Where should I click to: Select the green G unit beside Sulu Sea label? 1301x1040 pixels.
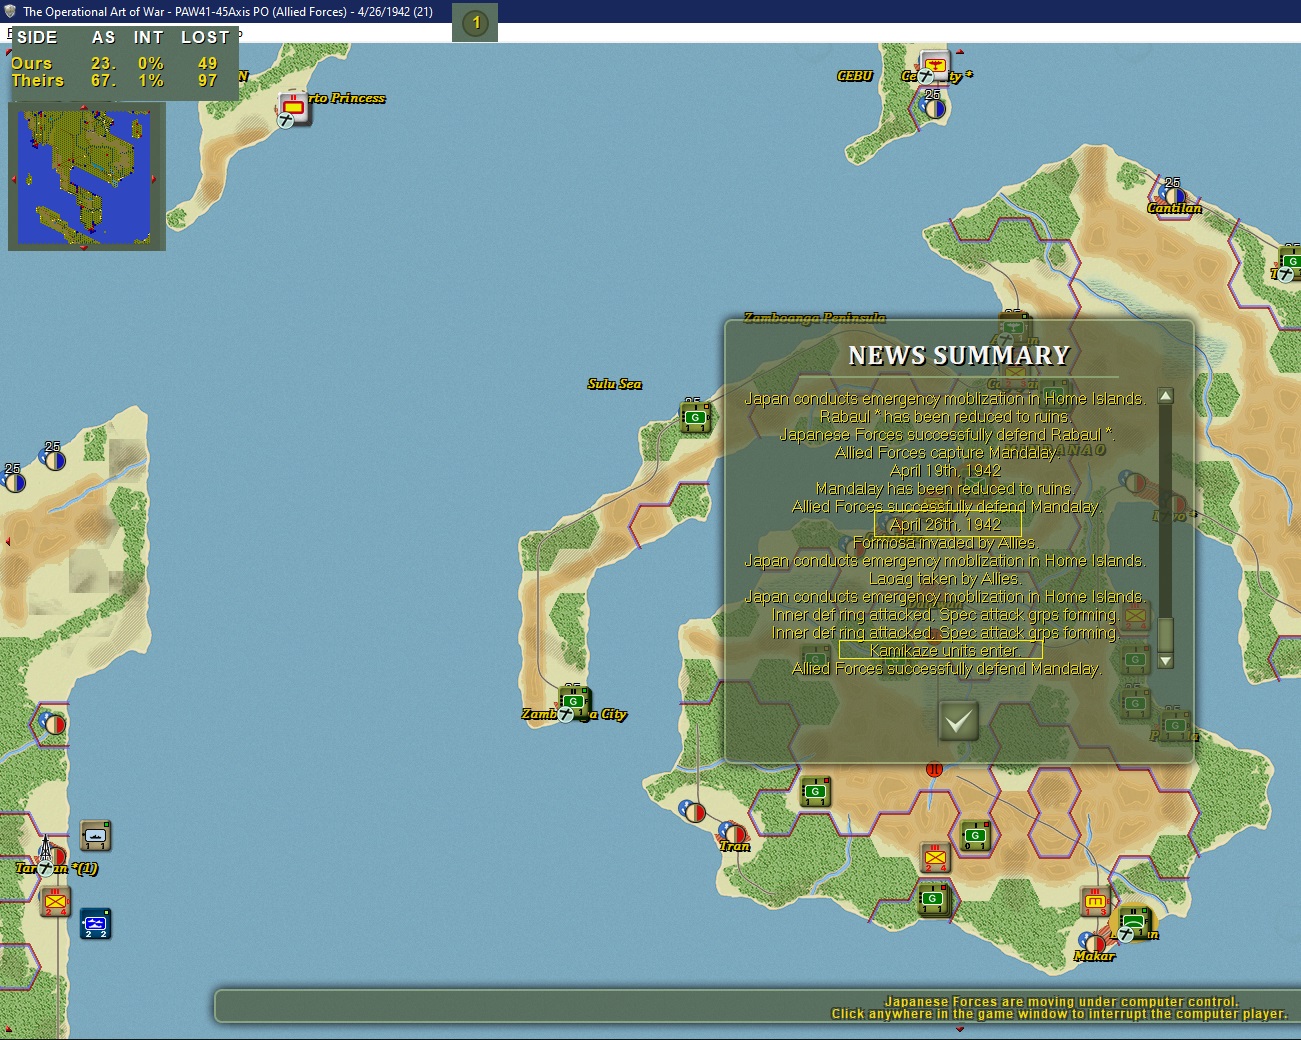pyautogui.click(x=696, y=416)
